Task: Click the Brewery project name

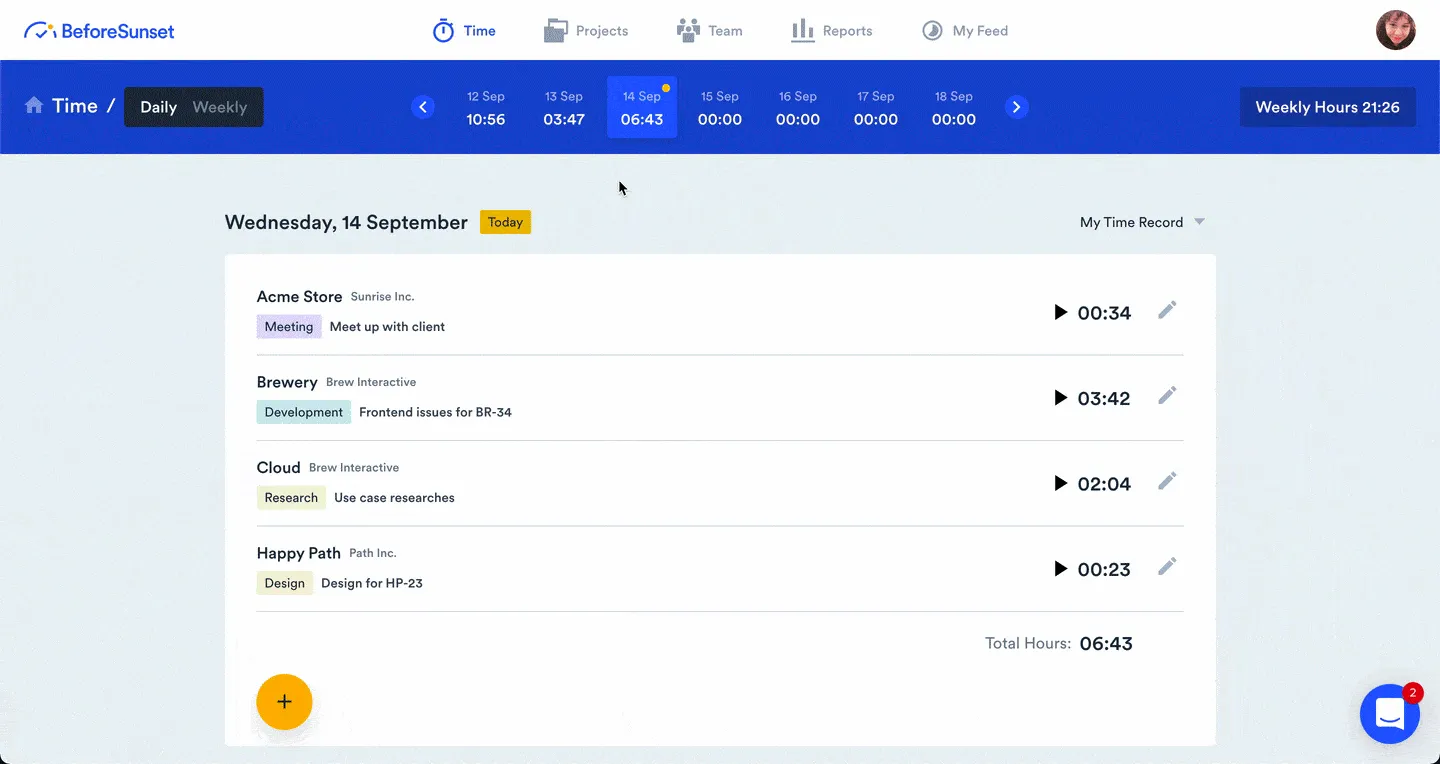Action: tap(287, 382)
